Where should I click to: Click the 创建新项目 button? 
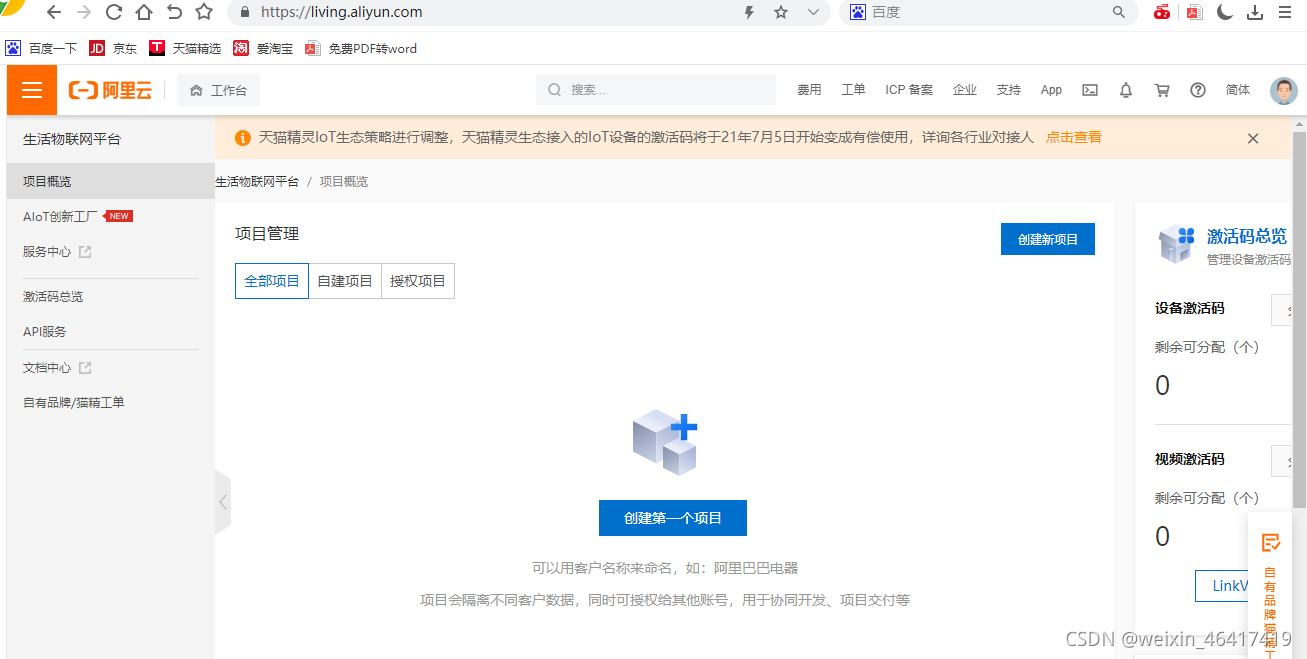pos(1048,239)
